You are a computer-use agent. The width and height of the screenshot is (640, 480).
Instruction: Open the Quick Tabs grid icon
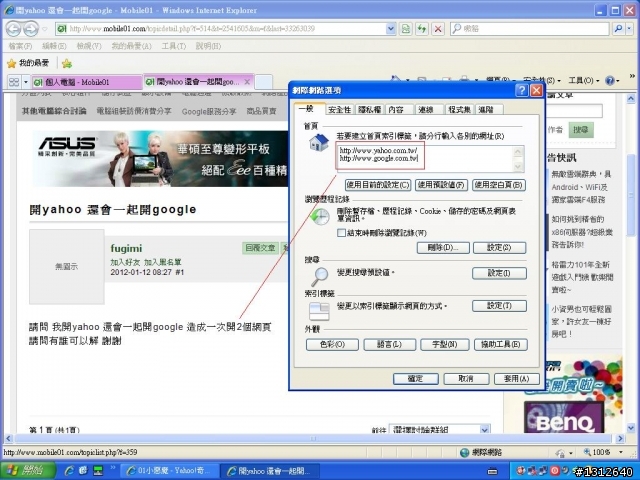14,82
